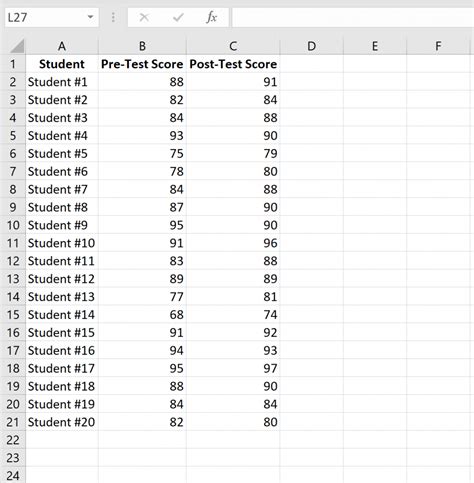474x483 pixels.
Task: Select column E header
Action: (375, 46)
